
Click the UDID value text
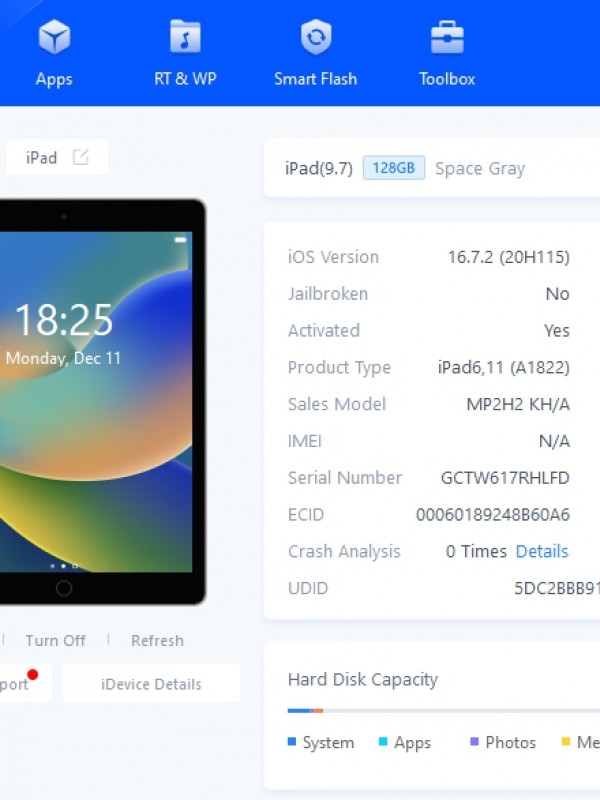(557, 588)
